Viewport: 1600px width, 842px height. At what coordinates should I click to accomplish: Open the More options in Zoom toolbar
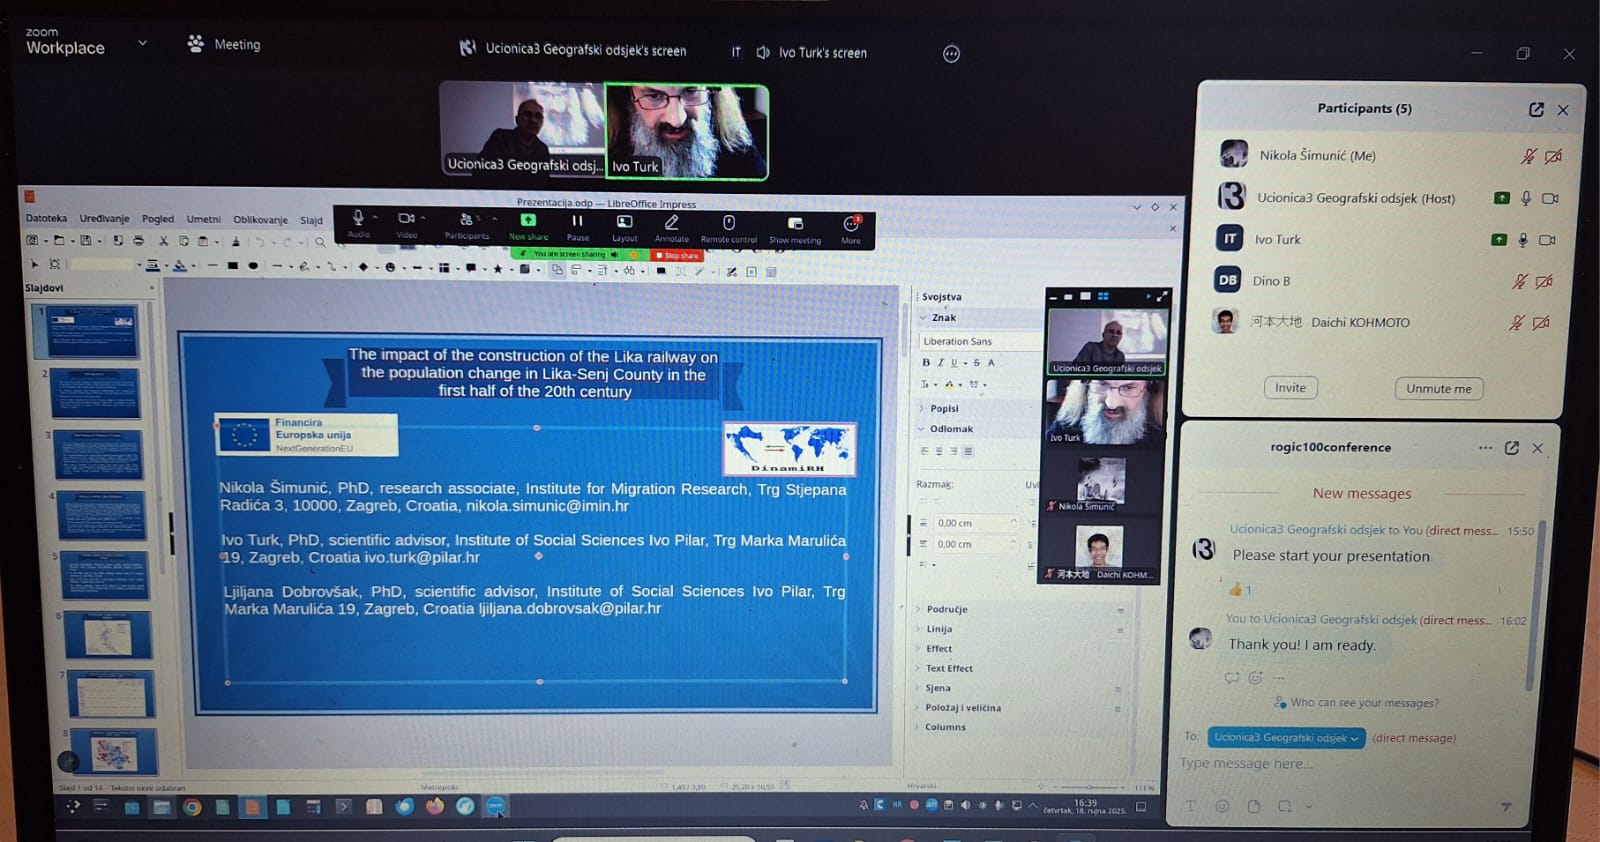click(x=851, y=224)
